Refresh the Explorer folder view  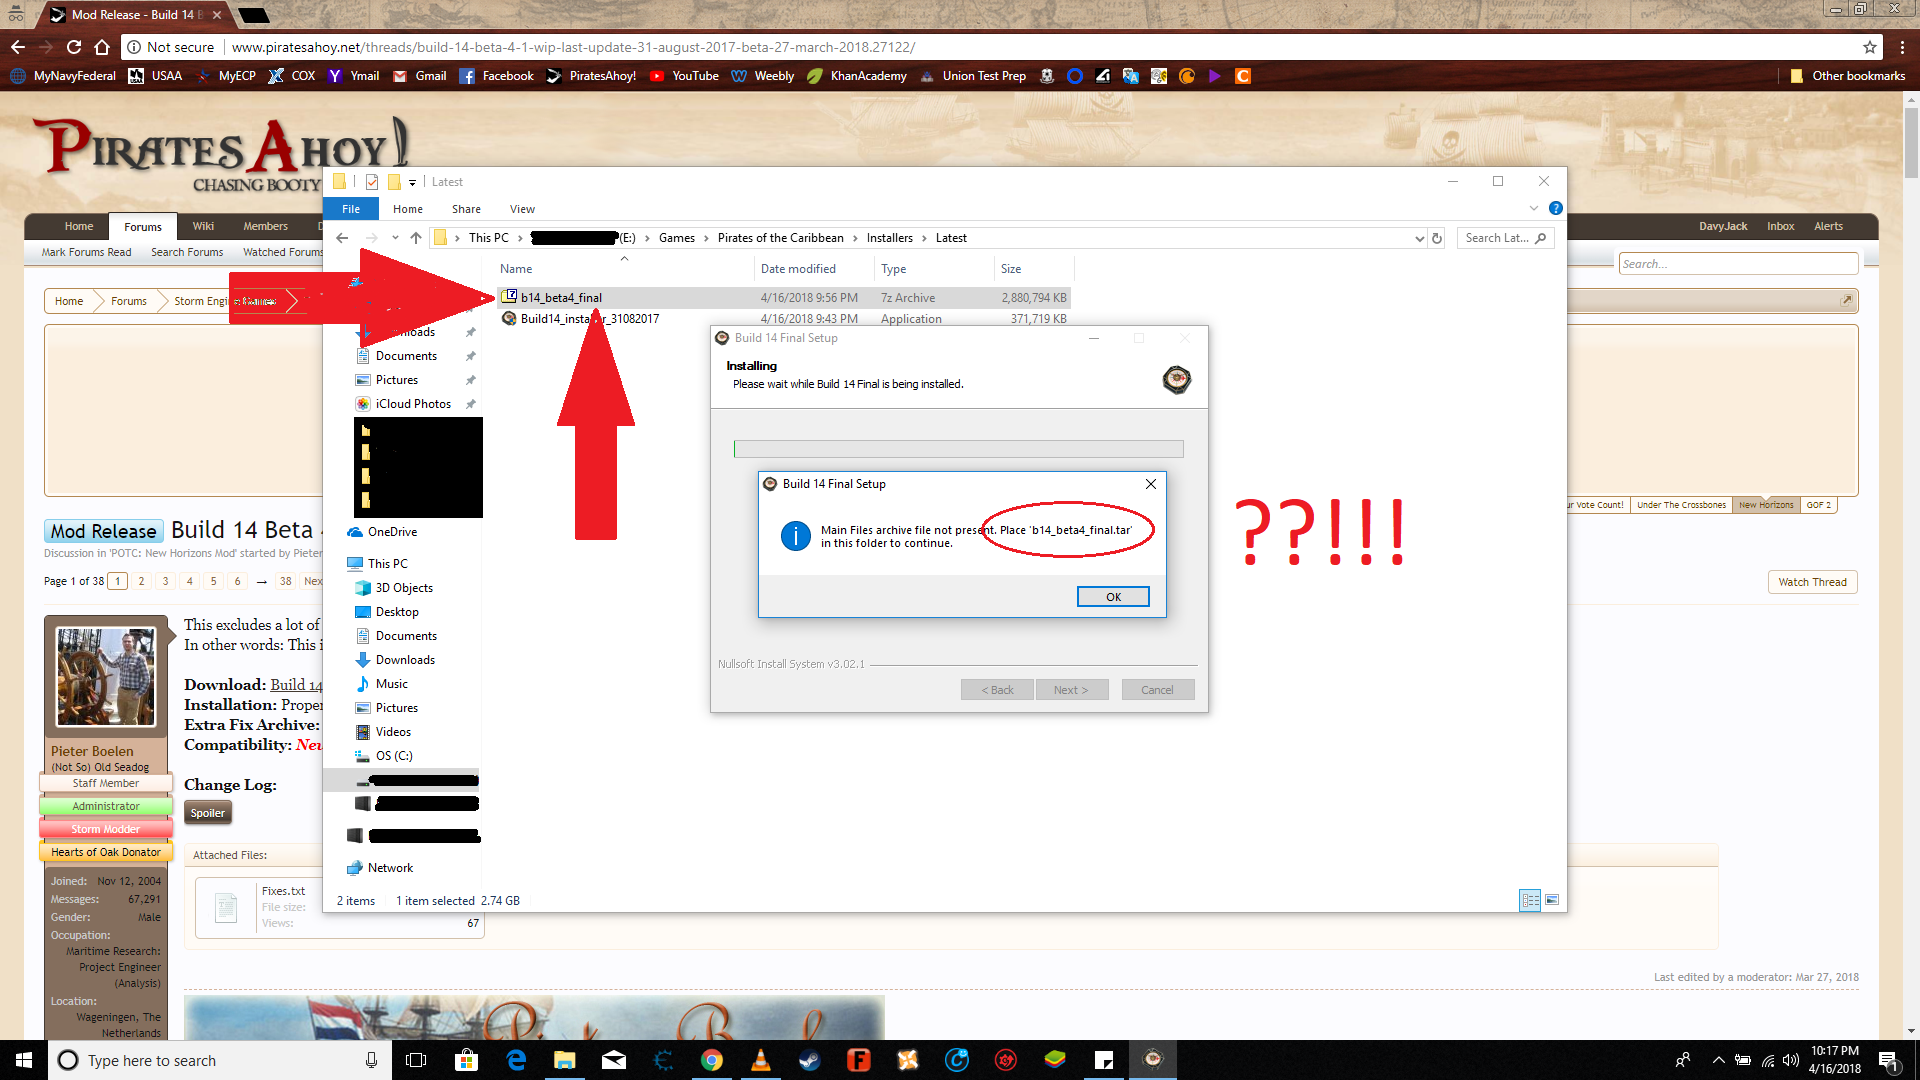click(1437, 238)
